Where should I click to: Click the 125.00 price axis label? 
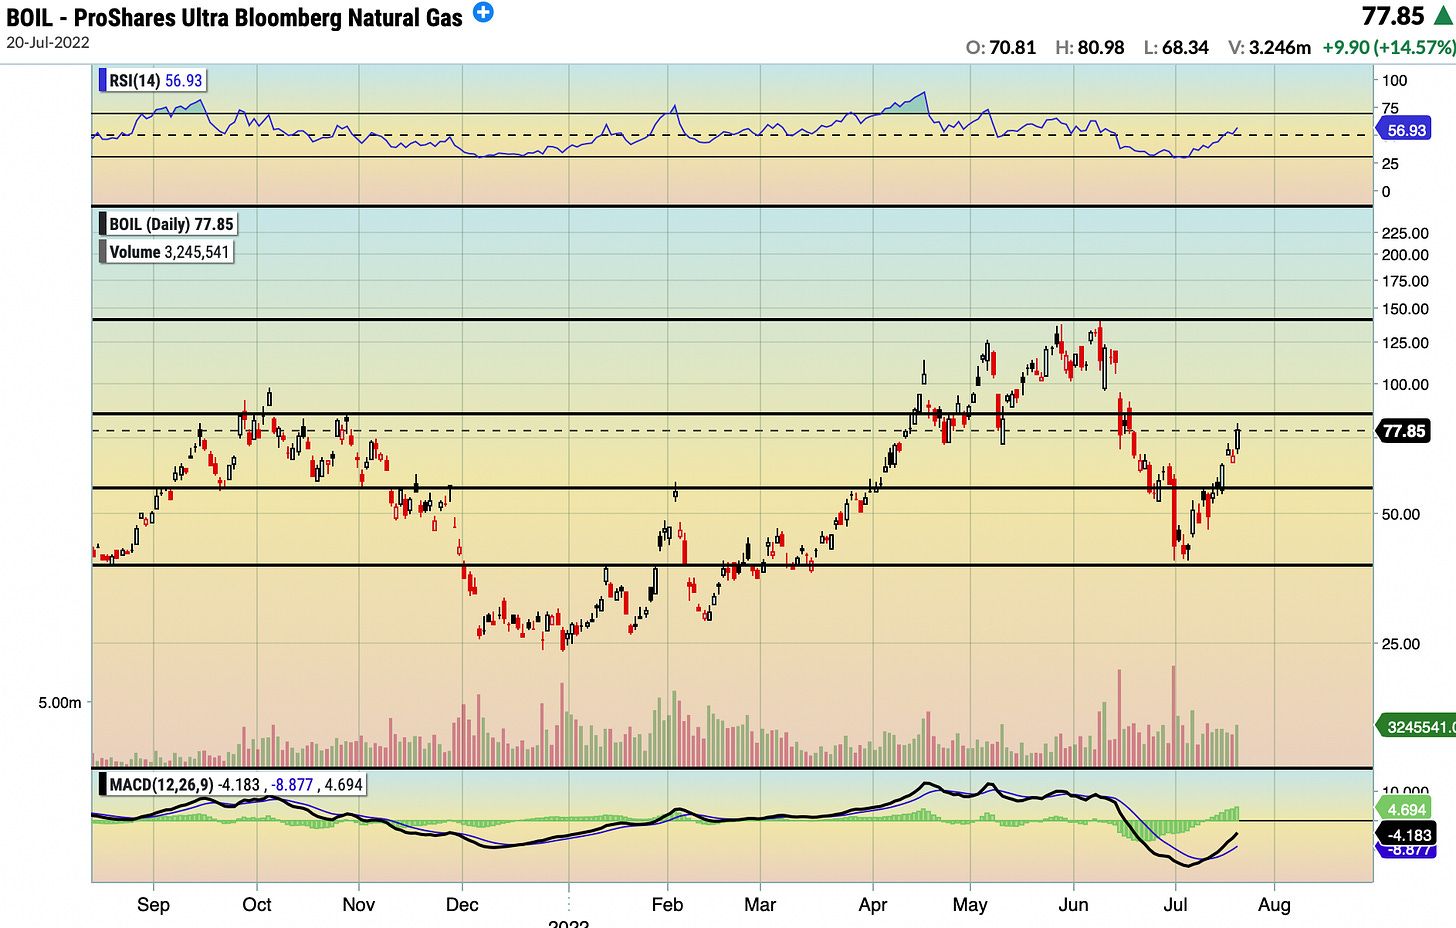(x=1405, y=343)
